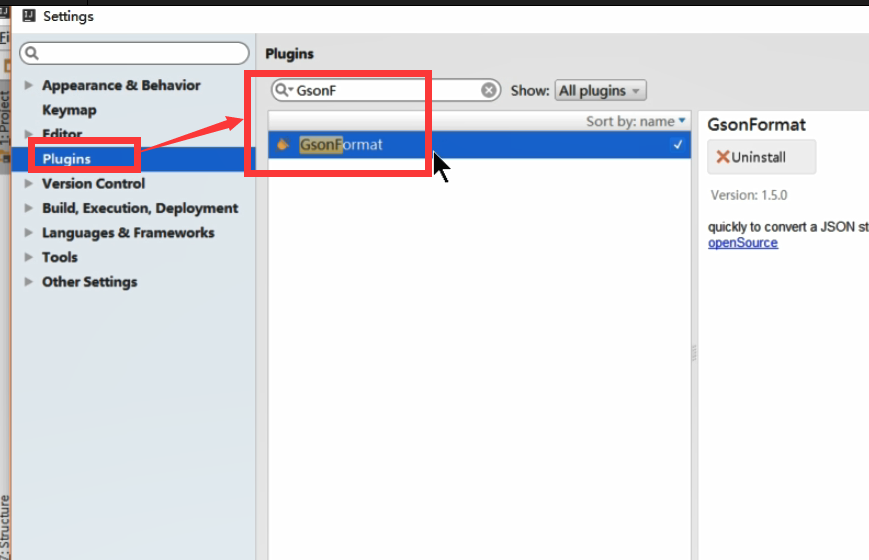Viewport: 869px width, 560px height.
Task: Select Tools in settings tree
Action: [60, 257]
